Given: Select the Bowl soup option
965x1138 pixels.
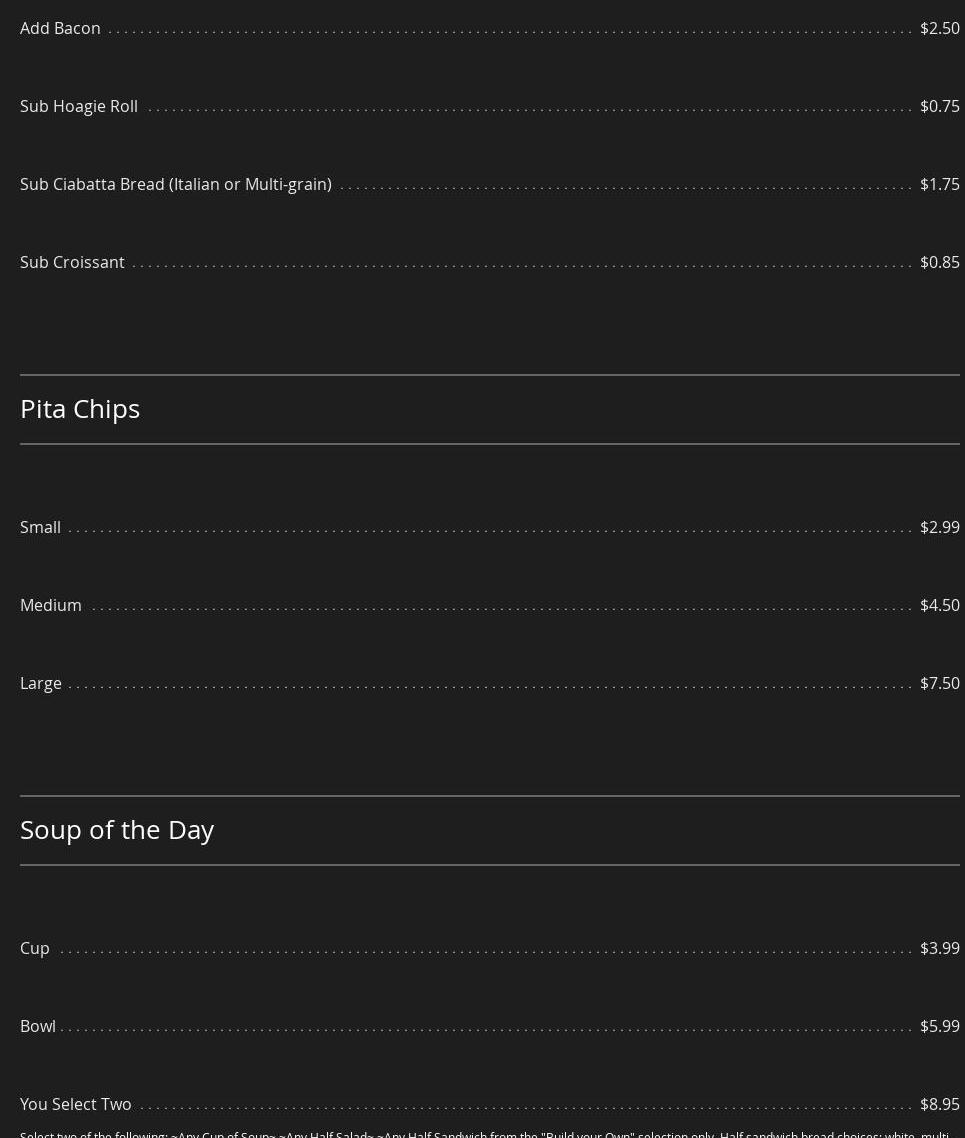Looking at the screenshot, I should (x=38, y=1026).
